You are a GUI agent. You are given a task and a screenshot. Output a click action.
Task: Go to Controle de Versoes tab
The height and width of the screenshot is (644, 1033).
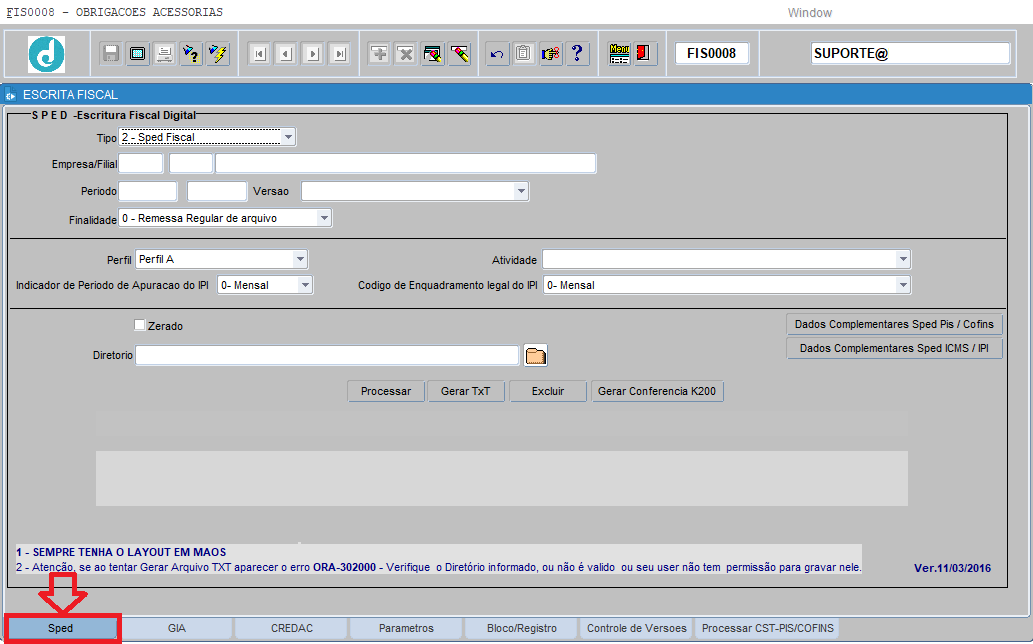pos(636,628)
